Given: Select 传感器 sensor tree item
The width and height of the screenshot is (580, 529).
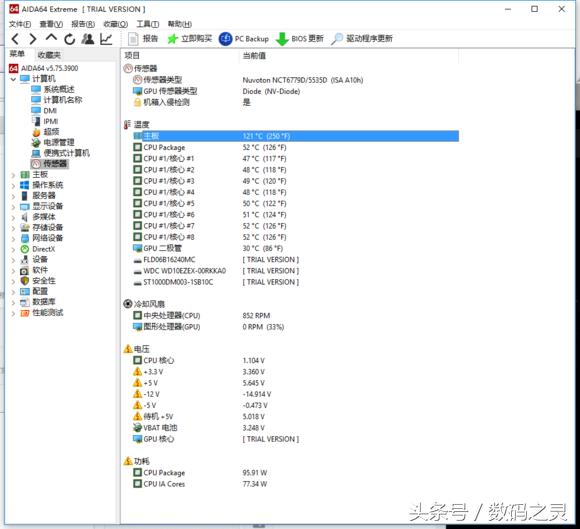Looking at the screenshot, I should pos(50,164).
